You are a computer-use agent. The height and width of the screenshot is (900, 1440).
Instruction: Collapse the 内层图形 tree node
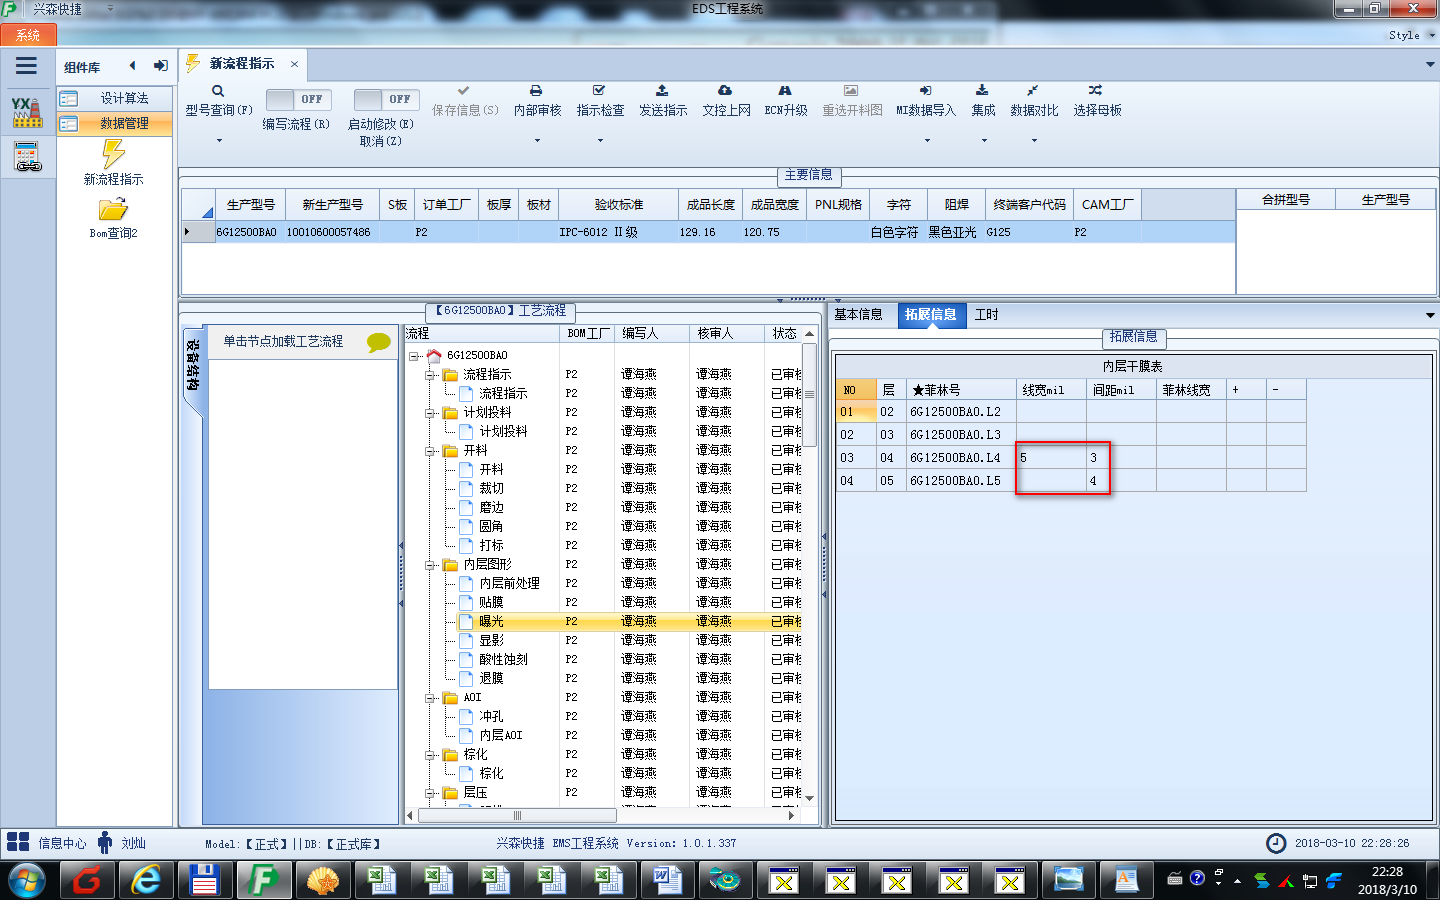tap(430, 565)
